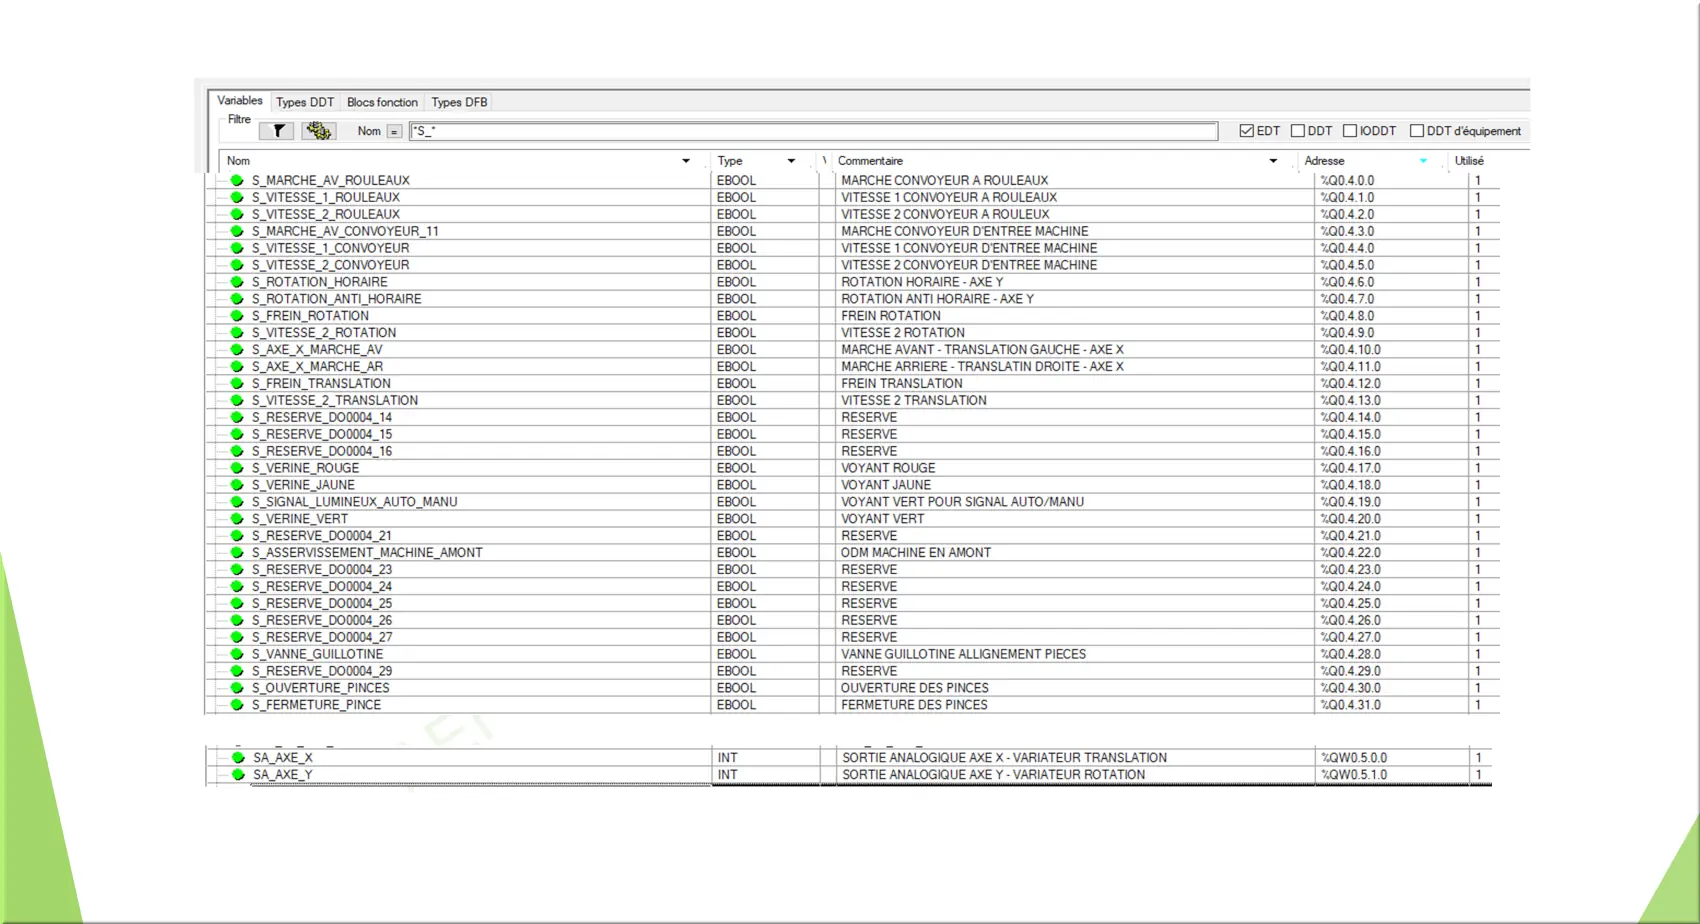Enable the DDT checkbox
1700x924 pixels.
click(1298, 131)
